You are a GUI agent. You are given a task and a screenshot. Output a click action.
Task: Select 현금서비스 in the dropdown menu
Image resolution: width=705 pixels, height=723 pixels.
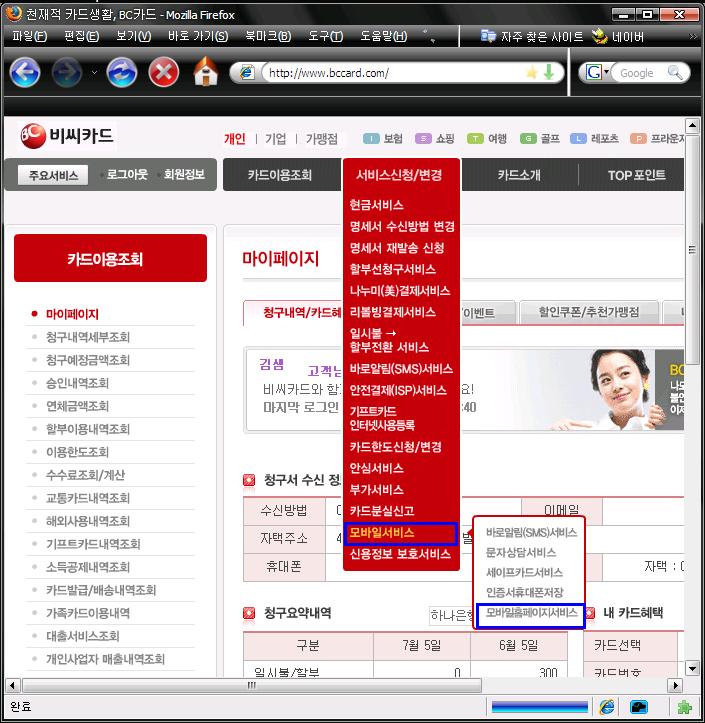[376, 205]
